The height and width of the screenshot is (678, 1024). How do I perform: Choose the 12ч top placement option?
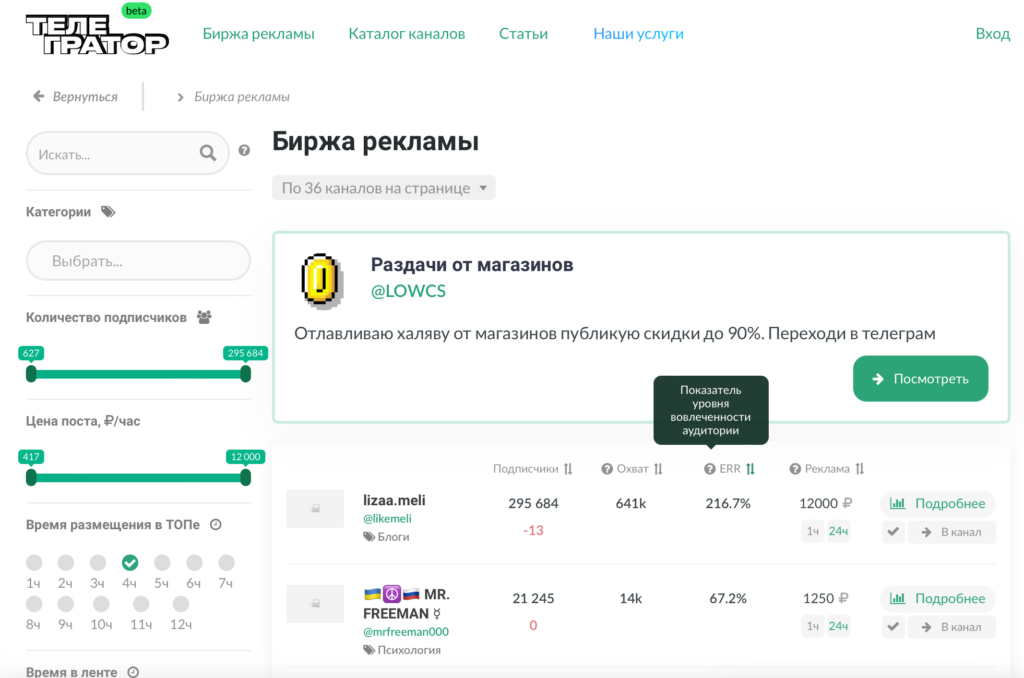pos(180,604)
